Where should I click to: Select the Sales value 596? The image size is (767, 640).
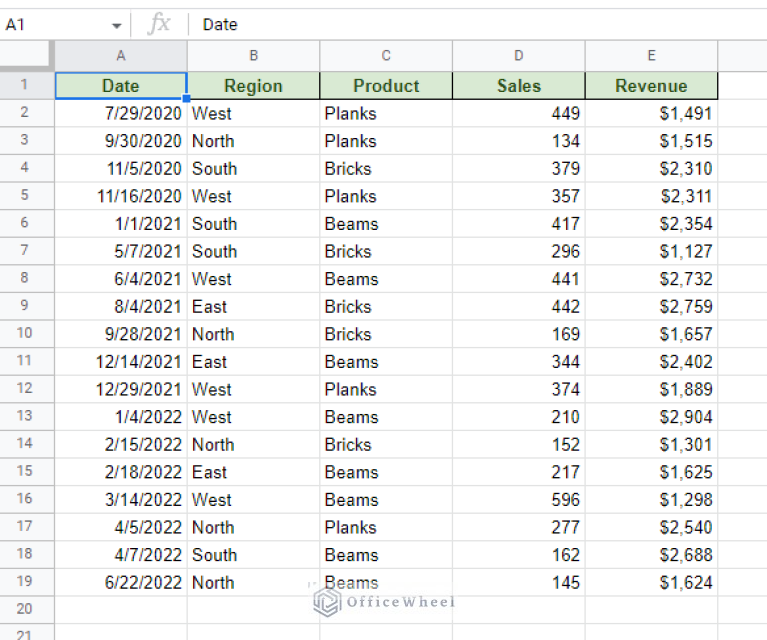[x=519, y=500]
